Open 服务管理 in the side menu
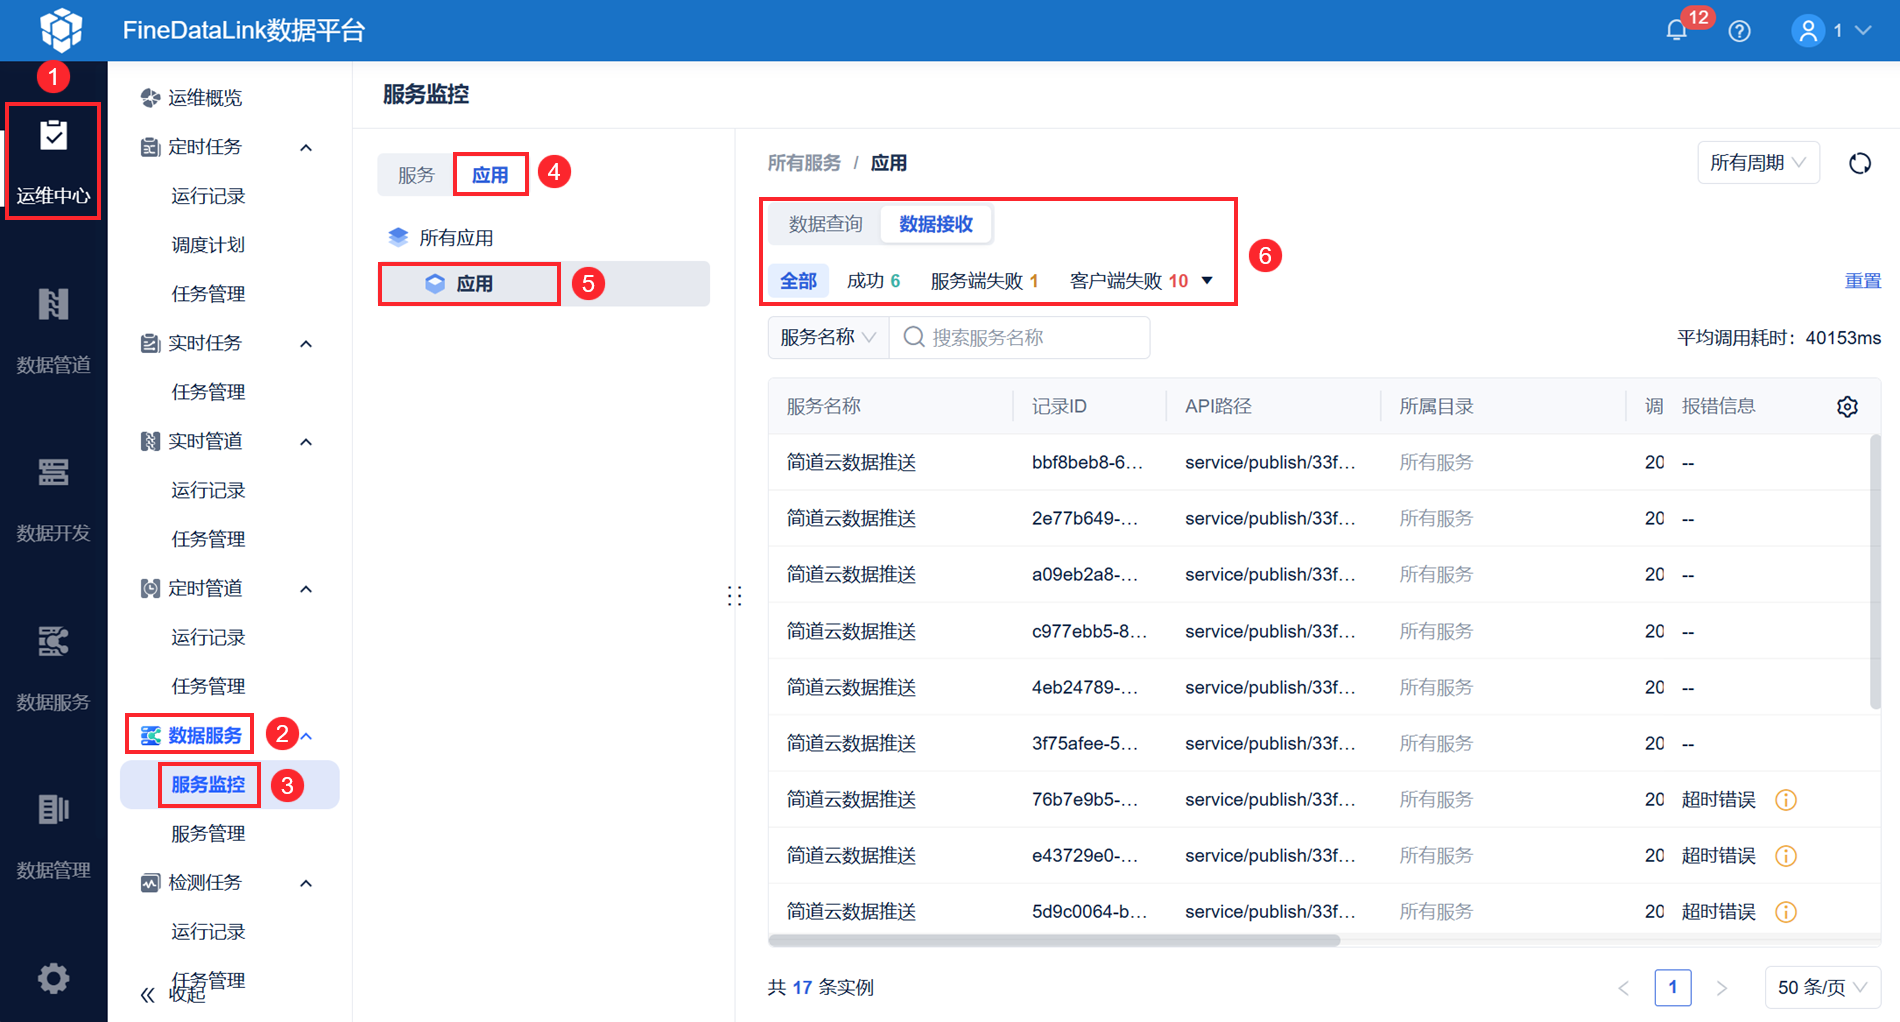The width and height of the screenshot is (1900, 1022). (208, 834)
